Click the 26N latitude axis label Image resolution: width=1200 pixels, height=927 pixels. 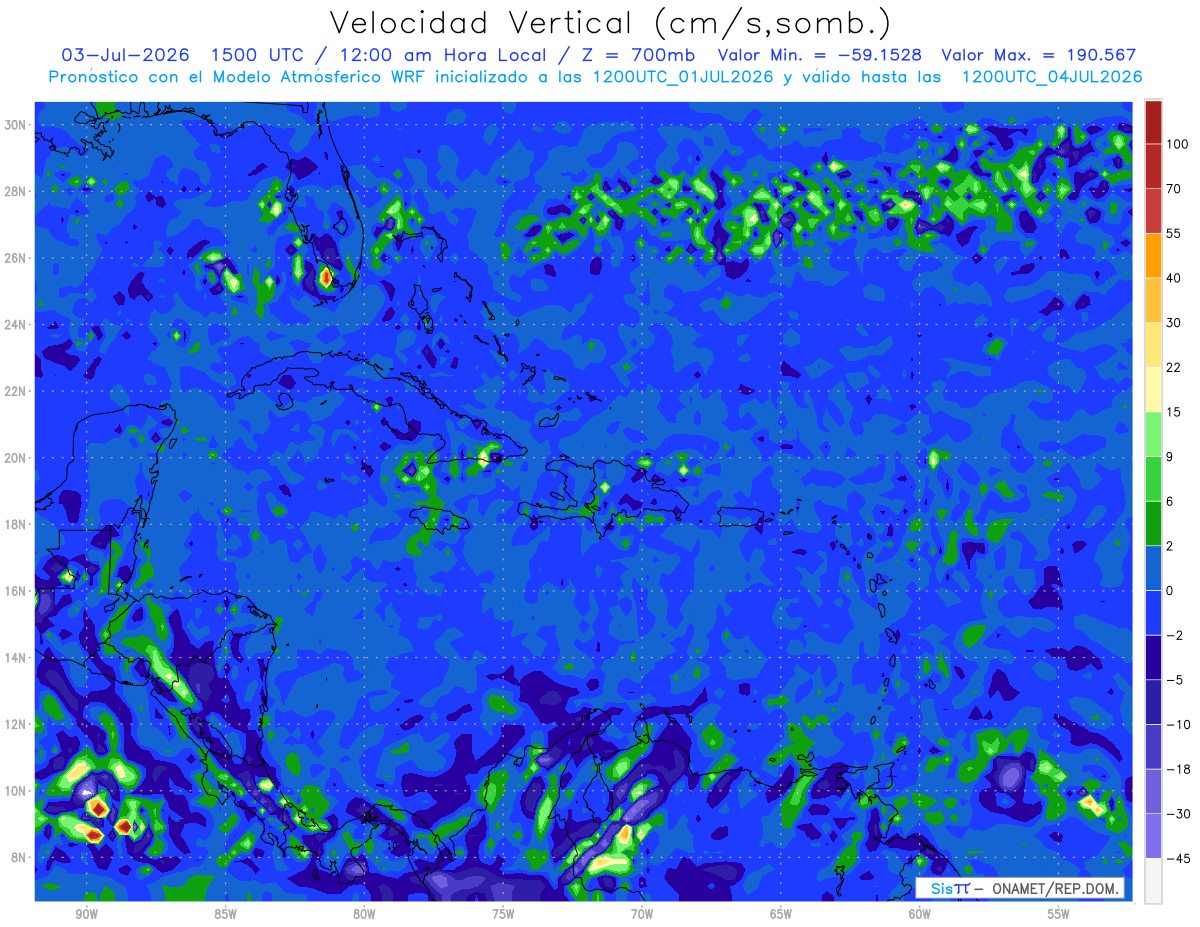(x=17, y=258)
